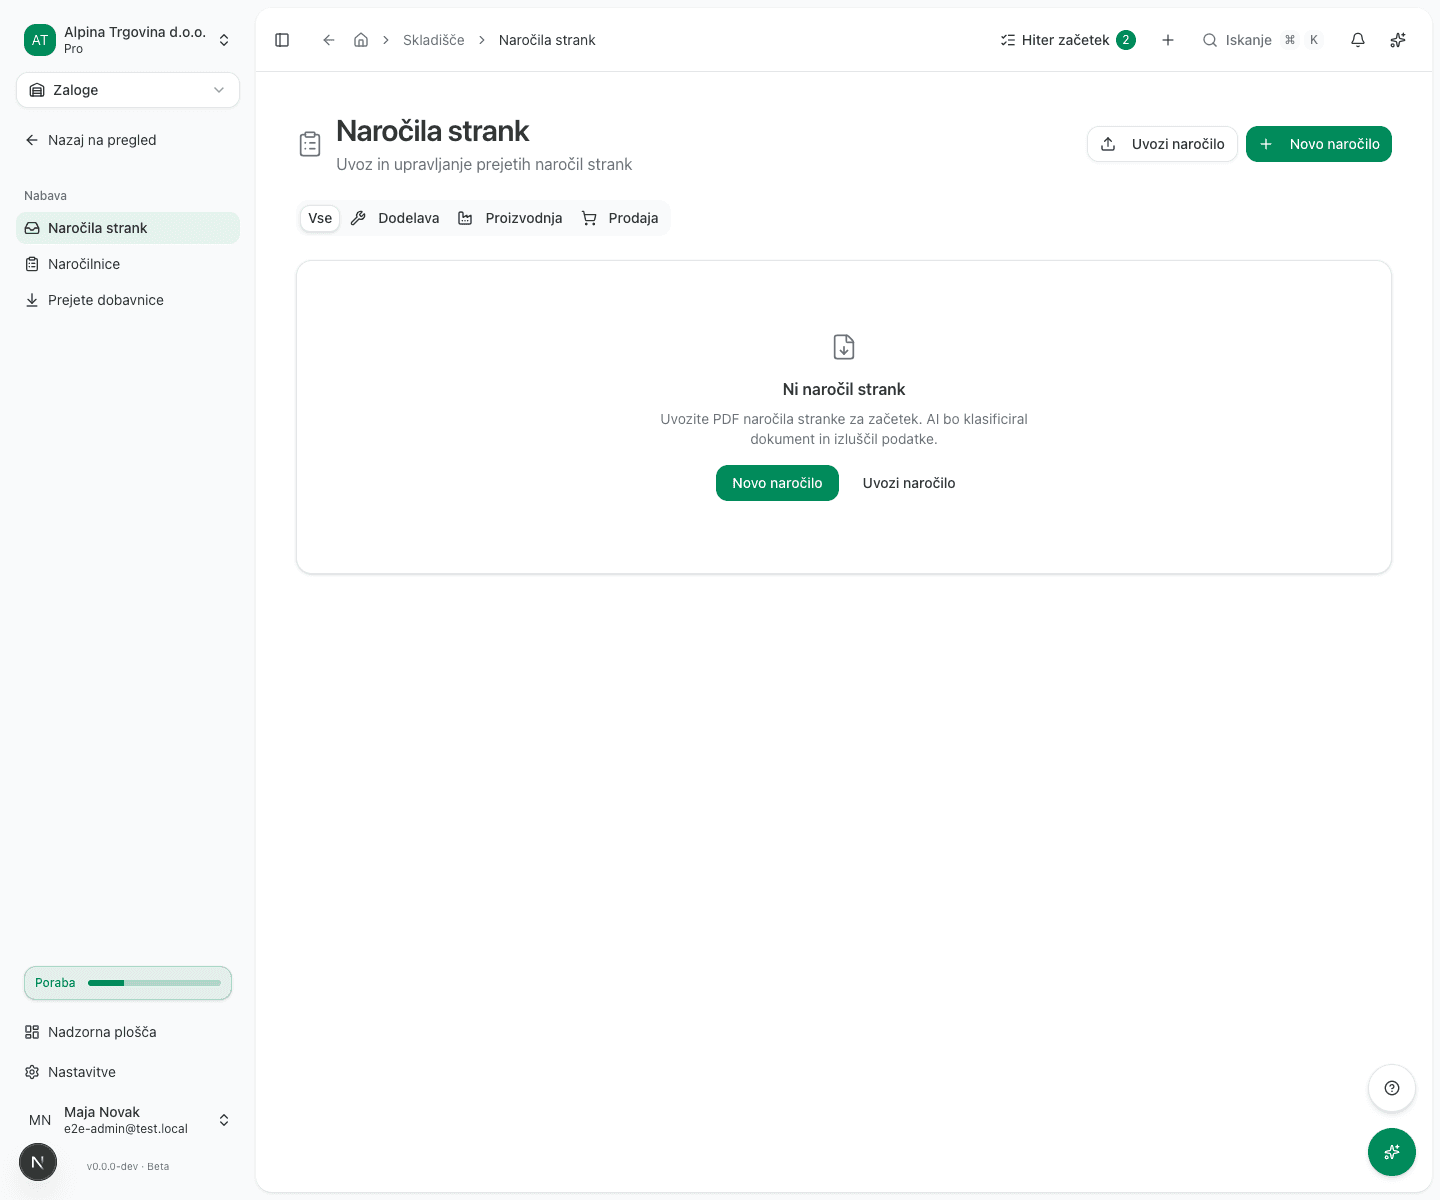Open the home breadcrumb icon
Screen dimensions: 1440x1200
coord(361,40)
